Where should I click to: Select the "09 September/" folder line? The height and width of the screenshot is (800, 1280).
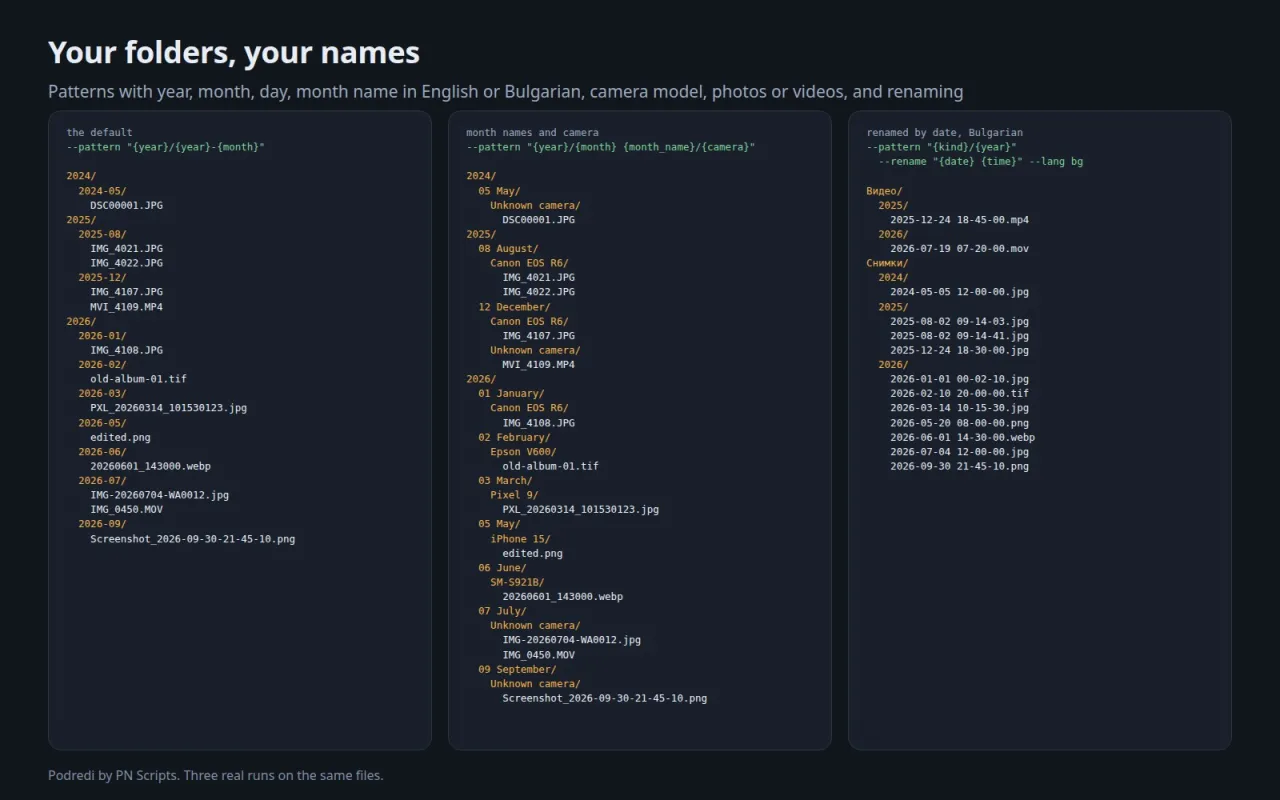point(517,669)
